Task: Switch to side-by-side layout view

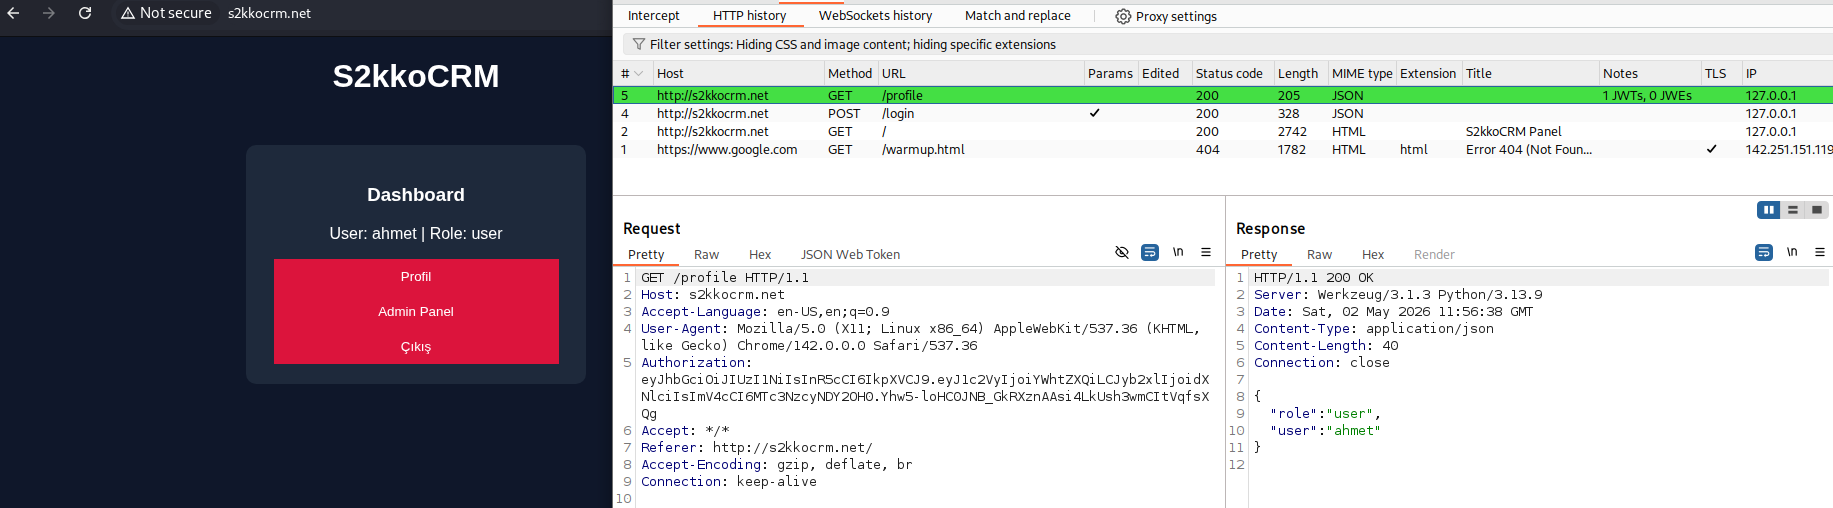Action: click(1769, 210)
